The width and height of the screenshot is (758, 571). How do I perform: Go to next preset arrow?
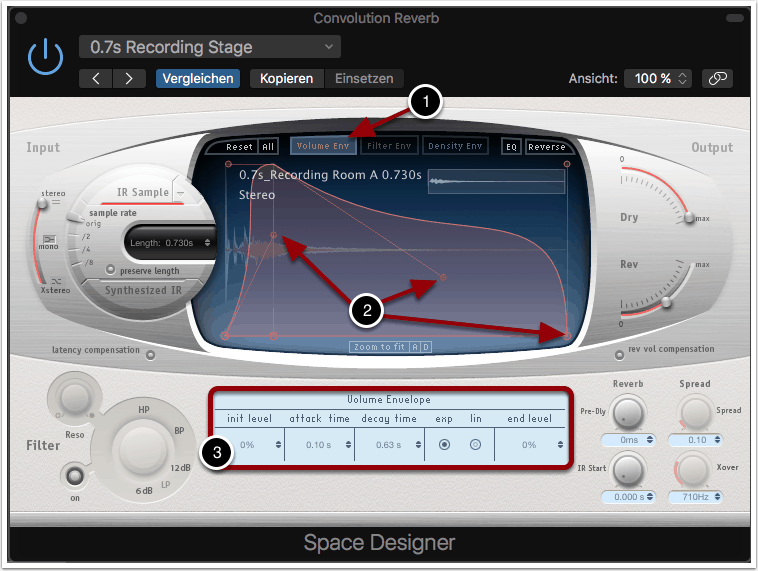(x=128, y=78)
